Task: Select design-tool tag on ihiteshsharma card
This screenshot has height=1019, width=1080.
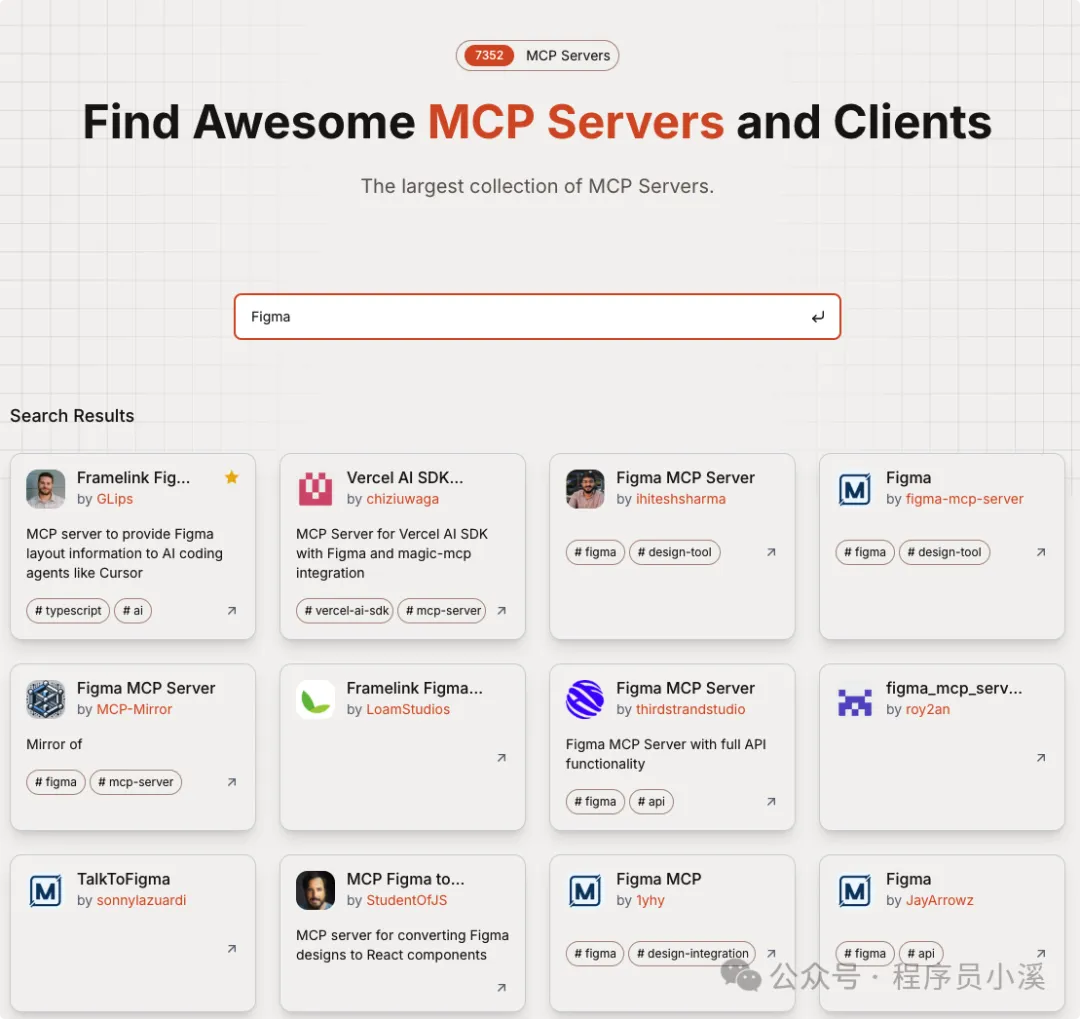Action: [674, 552]
